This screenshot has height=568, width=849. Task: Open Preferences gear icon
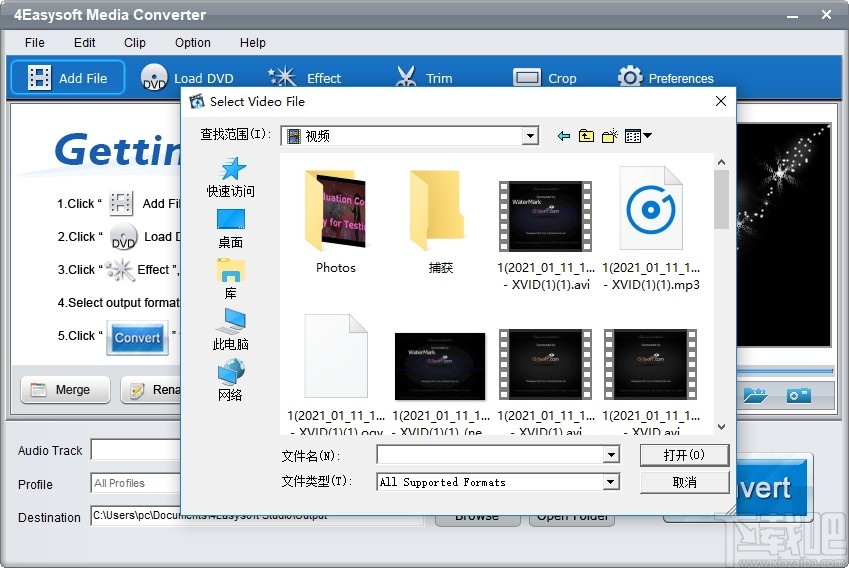click(x=630, y=77)
